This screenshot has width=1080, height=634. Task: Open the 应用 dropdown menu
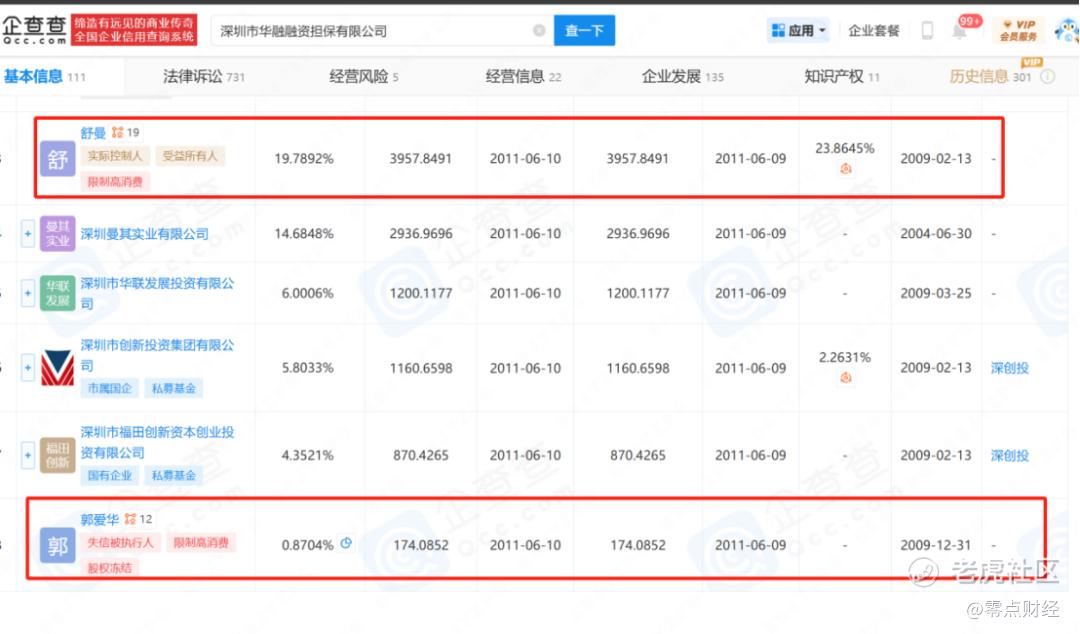(798, 30)
